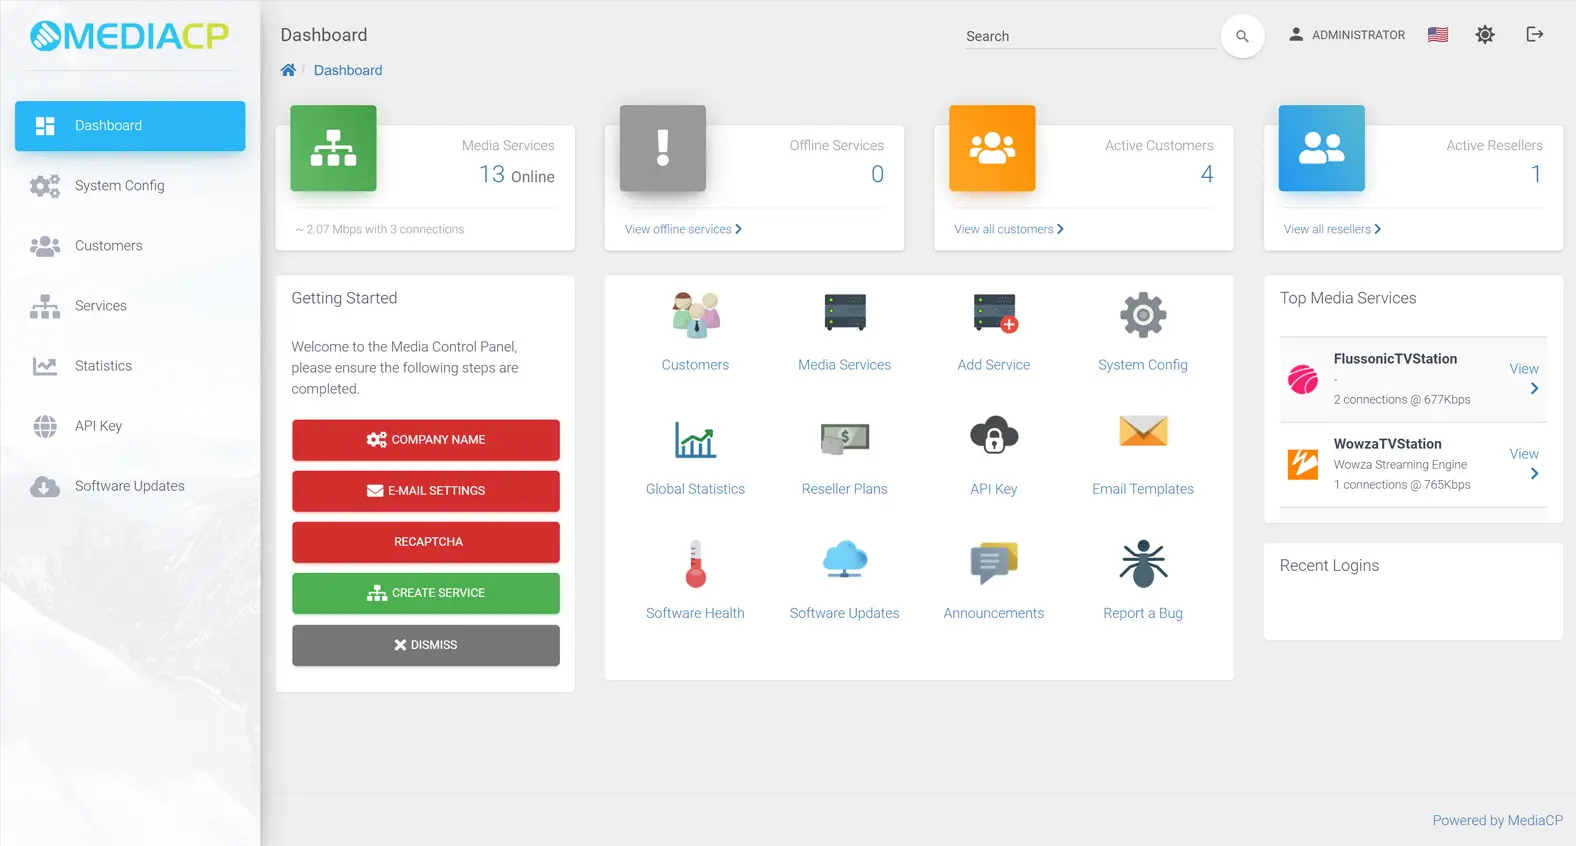The height and width of the screenshot is (846, 1576).
Task: Open Software Updates in the sidebar menu
Action: point(129,486)
